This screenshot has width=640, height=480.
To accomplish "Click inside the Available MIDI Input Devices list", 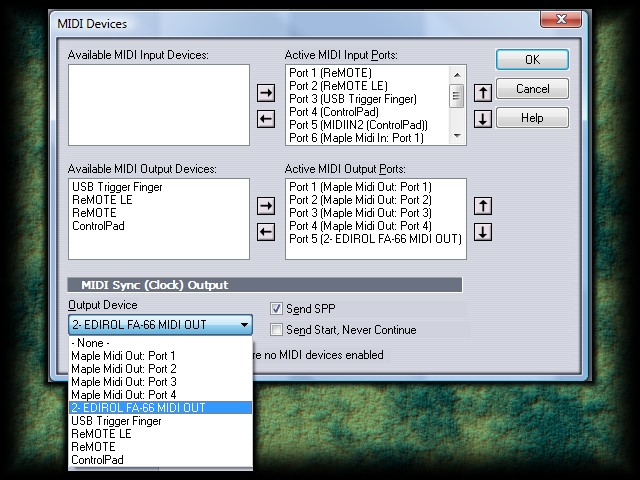I will 159,105.
